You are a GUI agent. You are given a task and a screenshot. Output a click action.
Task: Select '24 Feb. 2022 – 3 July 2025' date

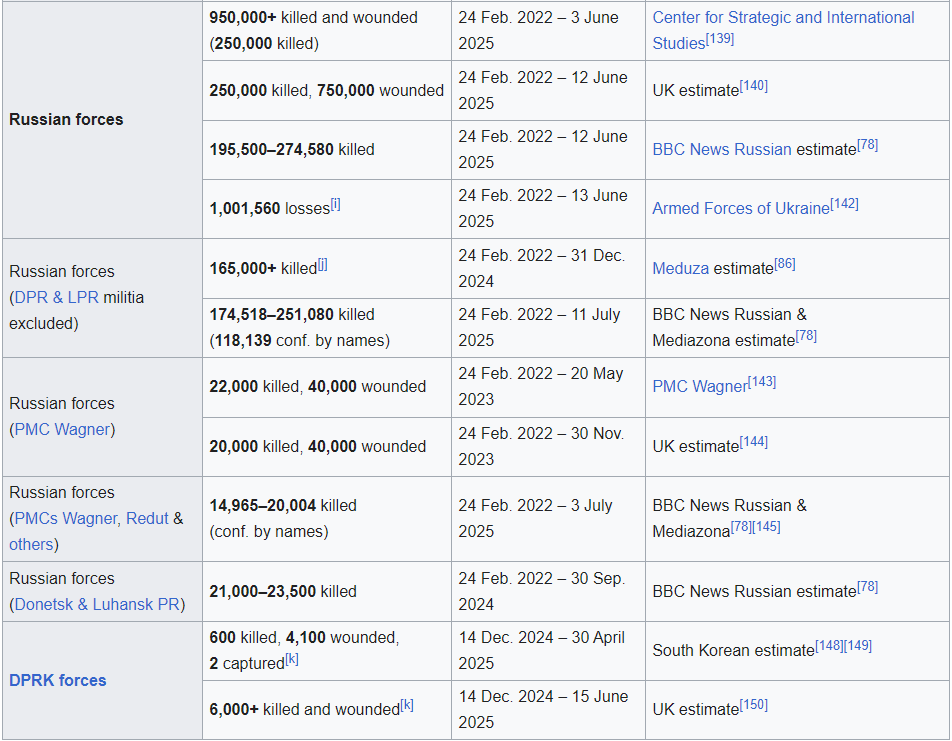click(x=536, y=518)
